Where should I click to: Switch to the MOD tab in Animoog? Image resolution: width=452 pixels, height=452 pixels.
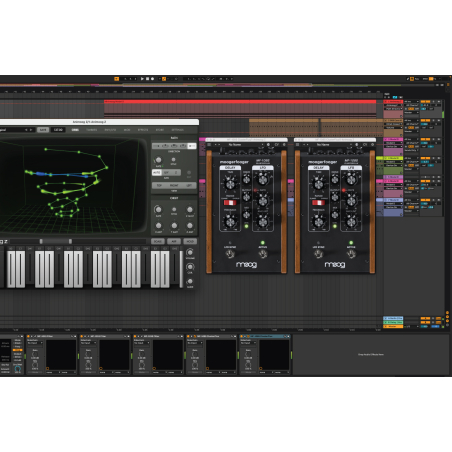pos(127,130)
